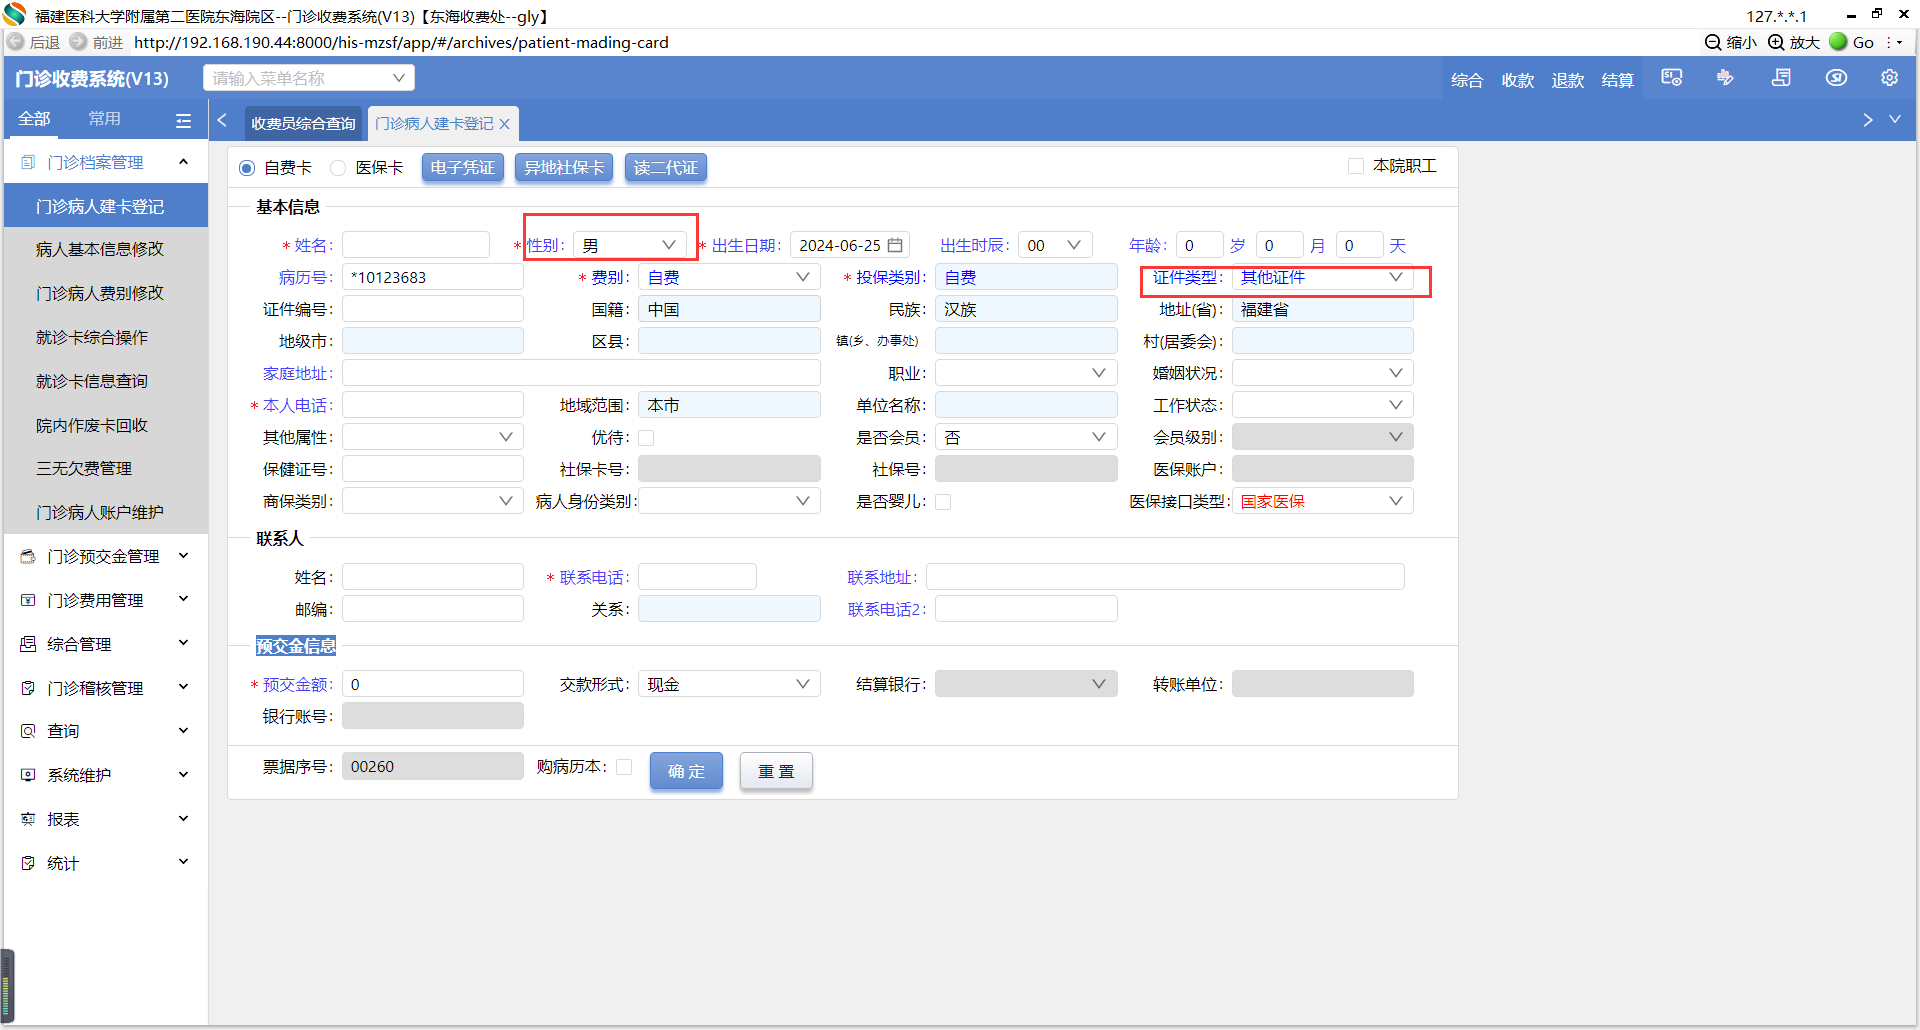The height and width of the screenshot is (1030, 1920).
Task: Click the 异地社保卡 button
Action: tap(564, 168)
